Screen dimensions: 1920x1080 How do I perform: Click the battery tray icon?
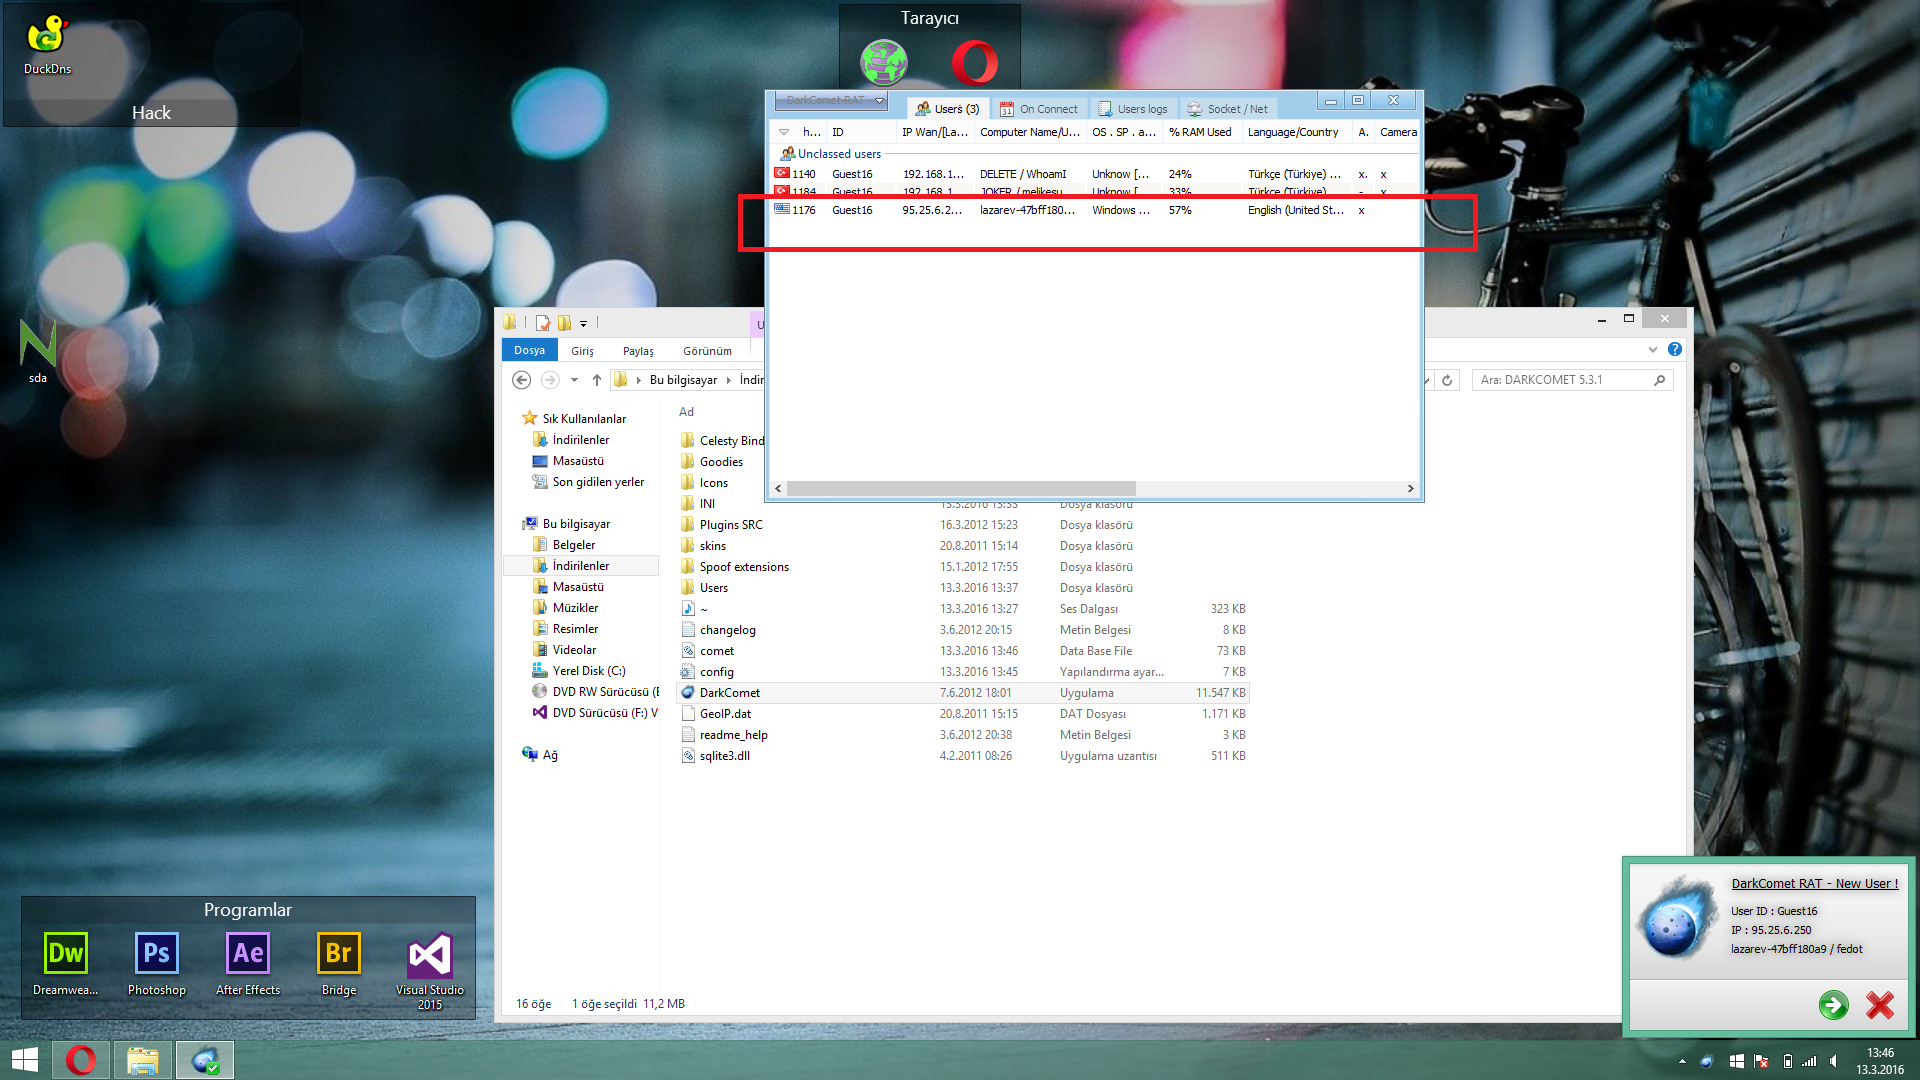[x=1787, y=1061]
